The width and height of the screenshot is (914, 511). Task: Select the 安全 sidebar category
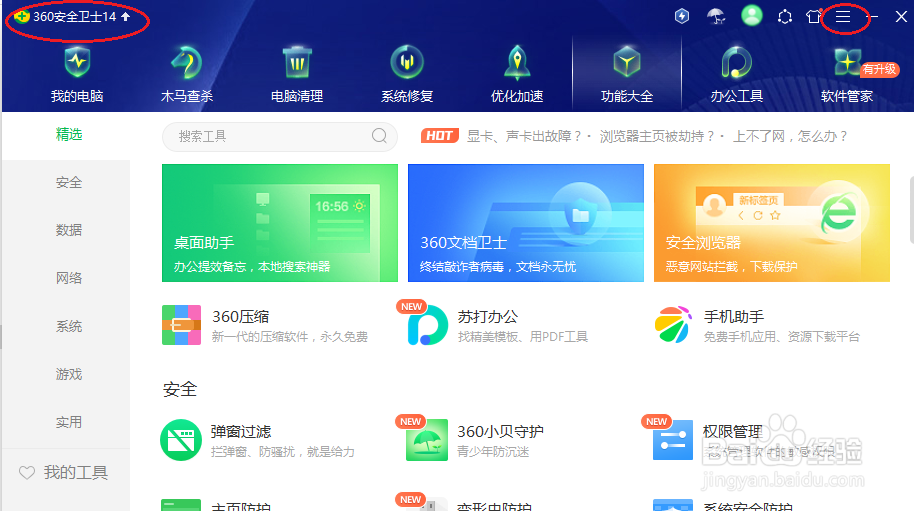(x=69, y=183)
